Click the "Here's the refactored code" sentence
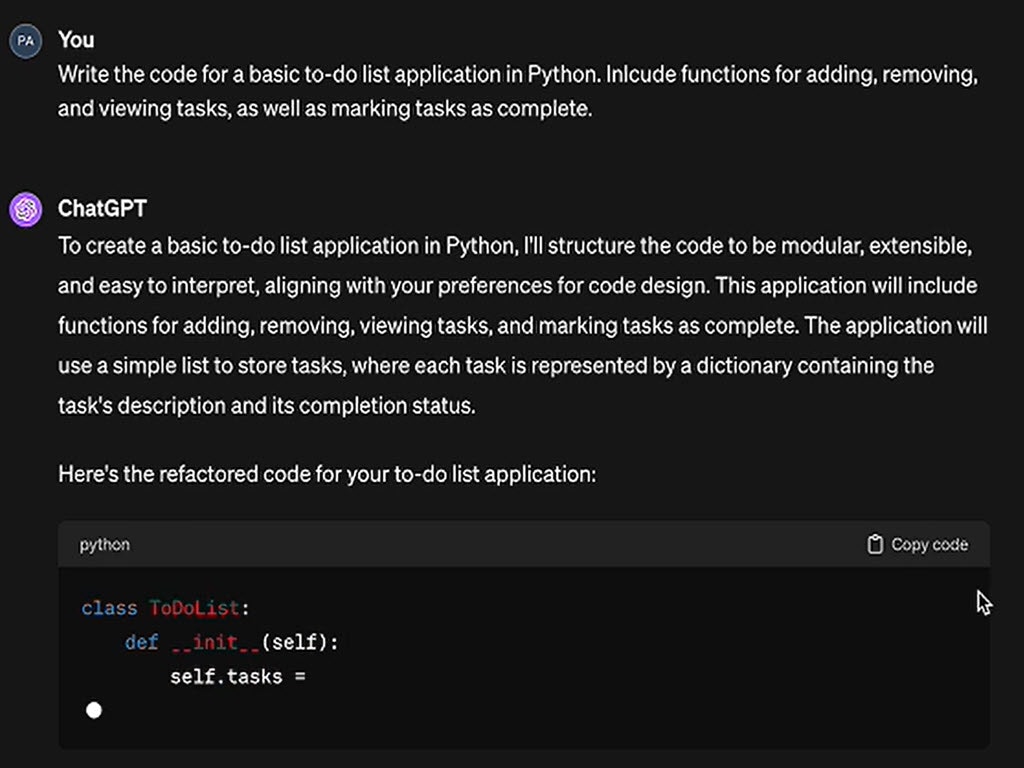 pos(327,473)
